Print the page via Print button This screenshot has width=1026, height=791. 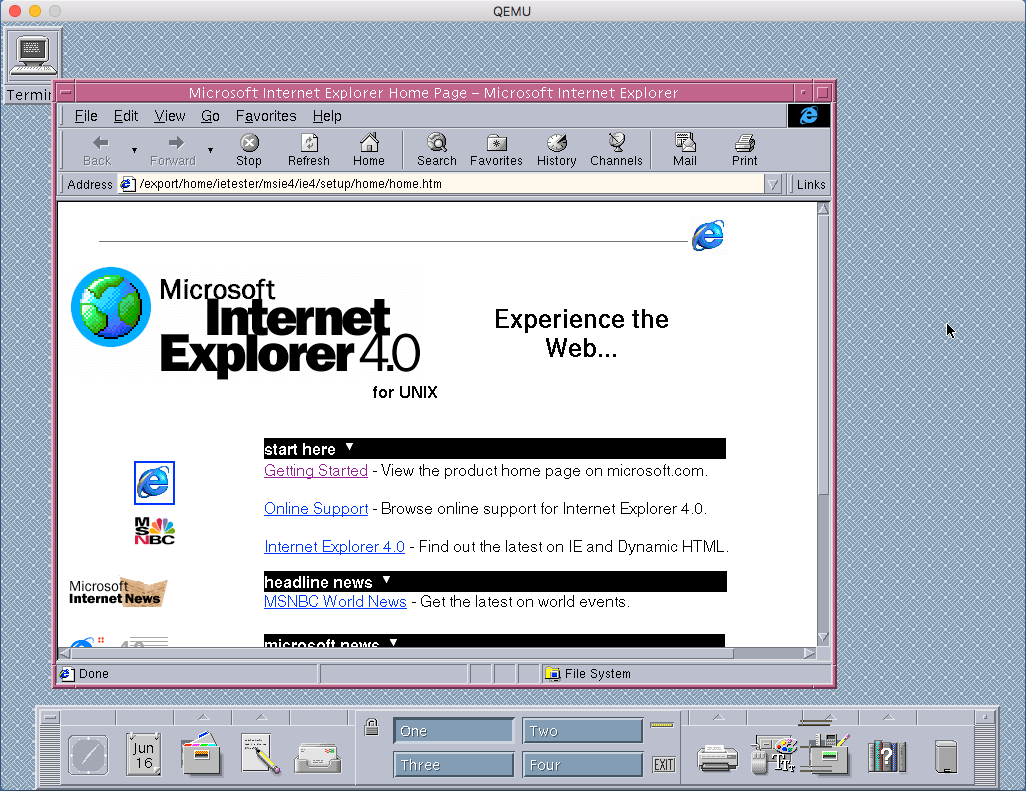(745, 150)
